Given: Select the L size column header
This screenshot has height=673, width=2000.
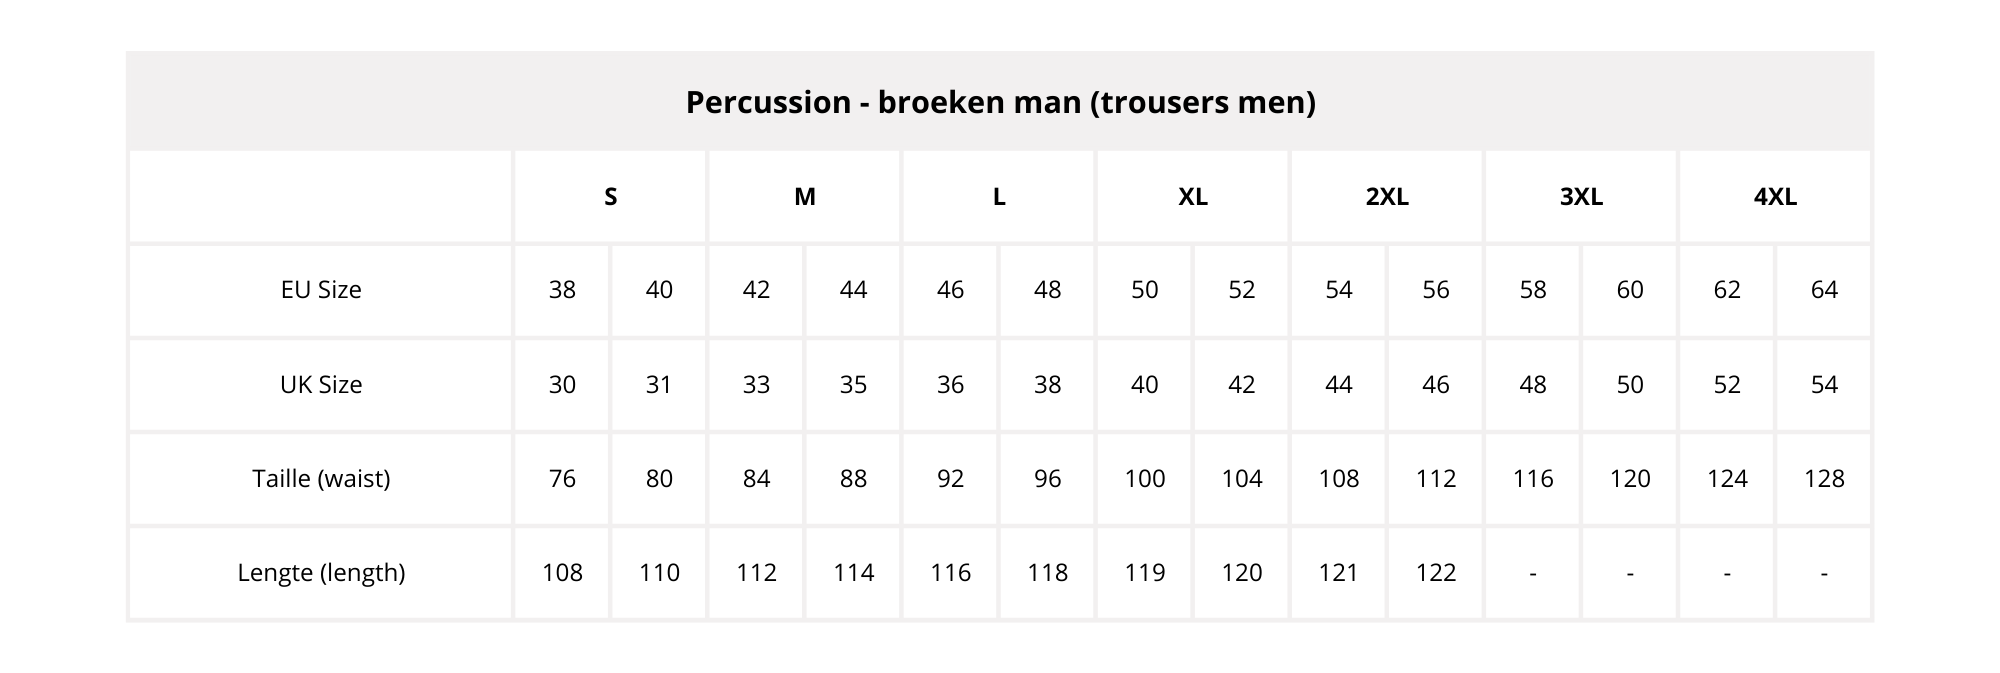Looking at the screenshot, I should (999, 196).
